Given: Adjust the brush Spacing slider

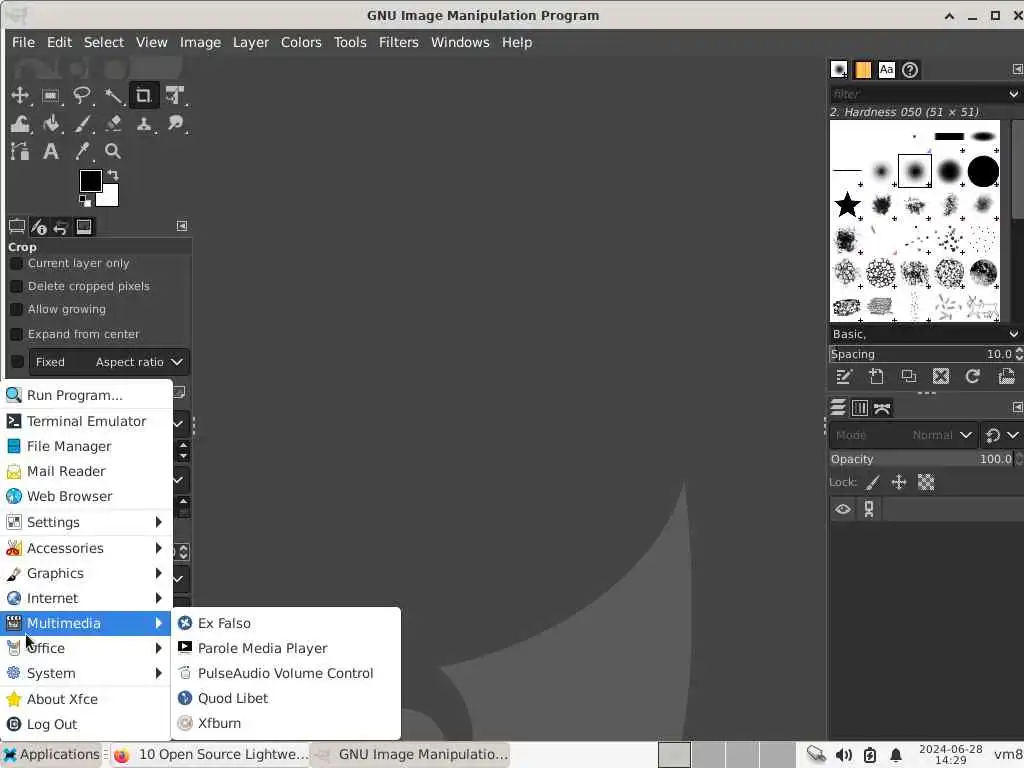Looking at the screenshot, I should (920, 354).
